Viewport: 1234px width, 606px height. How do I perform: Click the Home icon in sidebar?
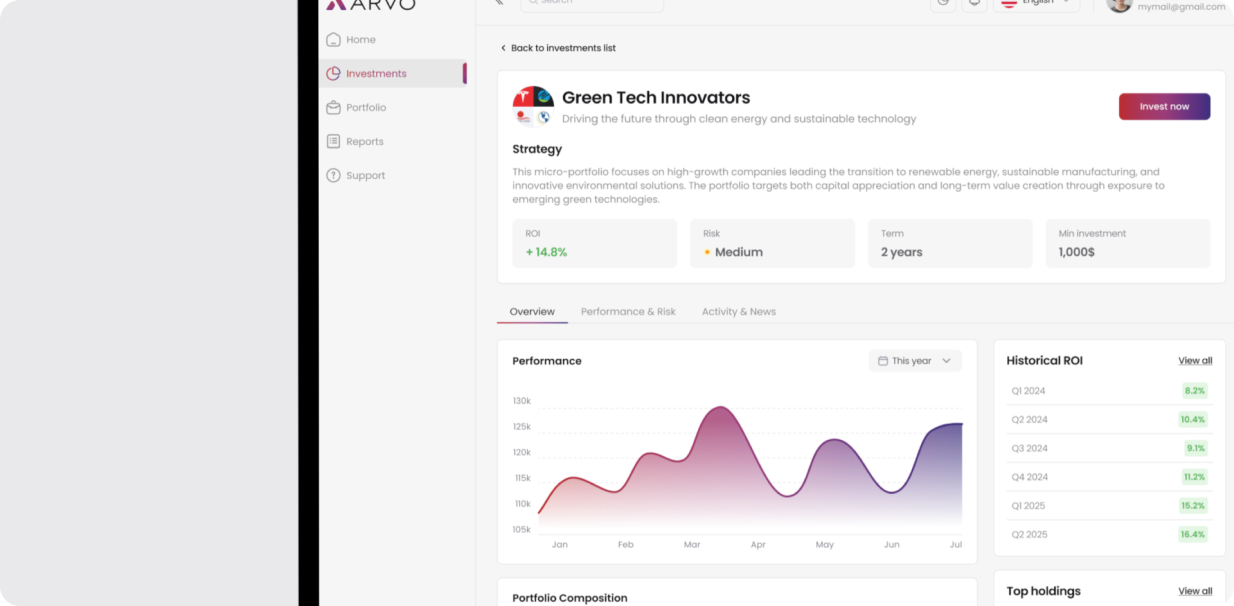pyautogui.click(x=333, y=40)
